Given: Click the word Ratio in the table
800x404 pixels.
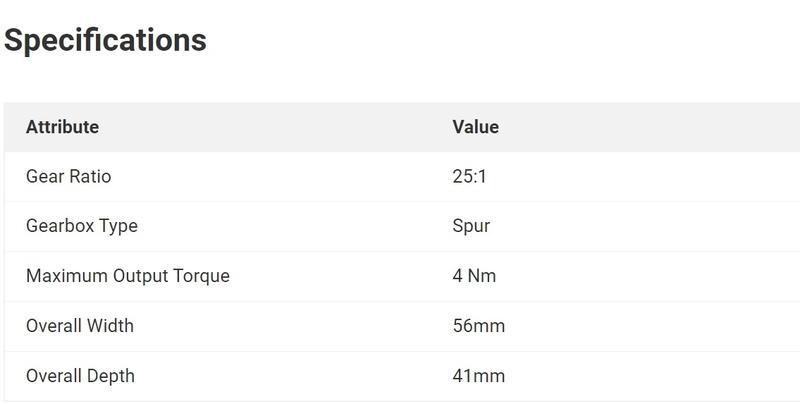Looking at the screenshot, I should pyautogui.click(x=90, y=177).
